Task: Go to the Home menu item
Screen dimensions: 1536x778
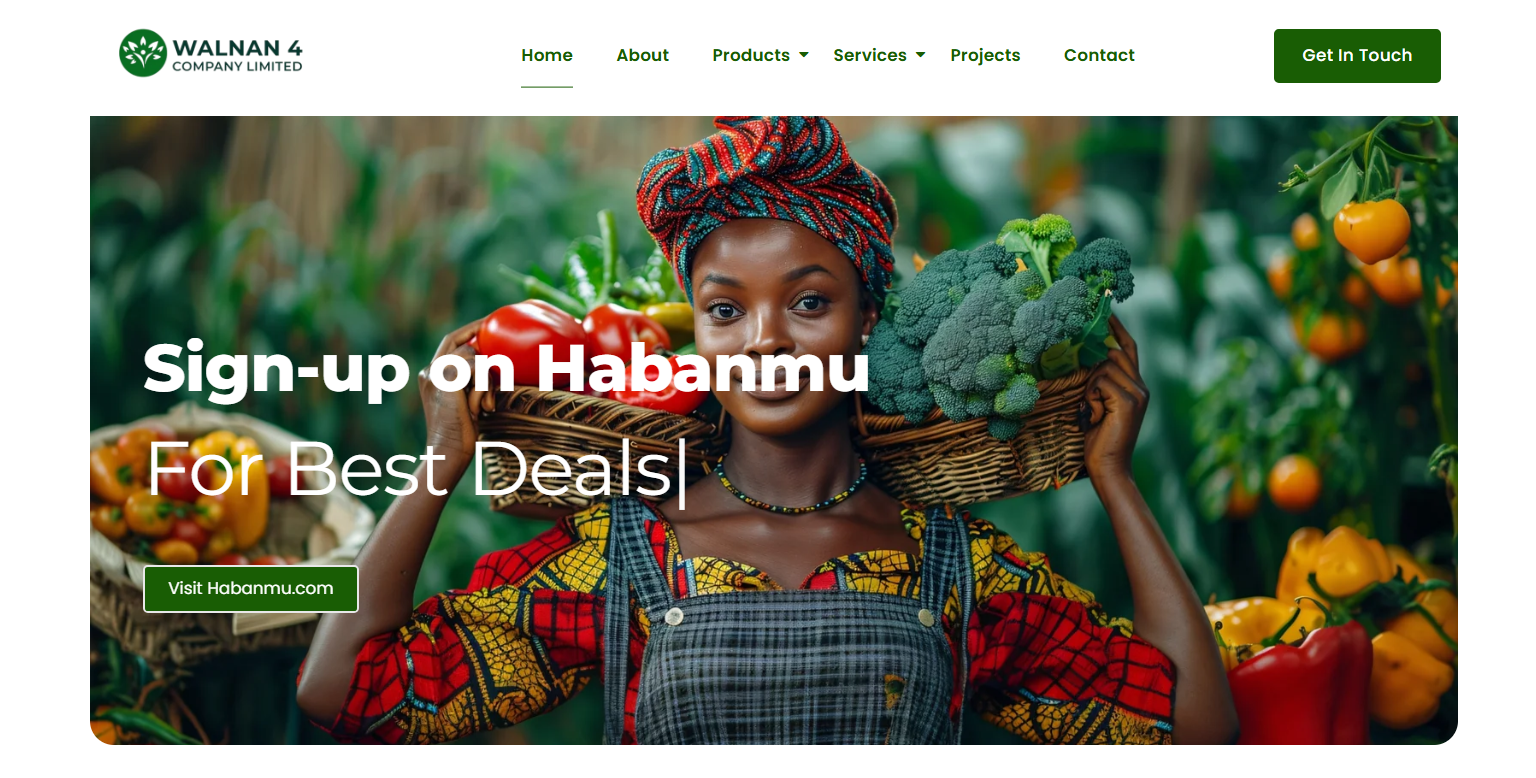Action: (547, 55)
